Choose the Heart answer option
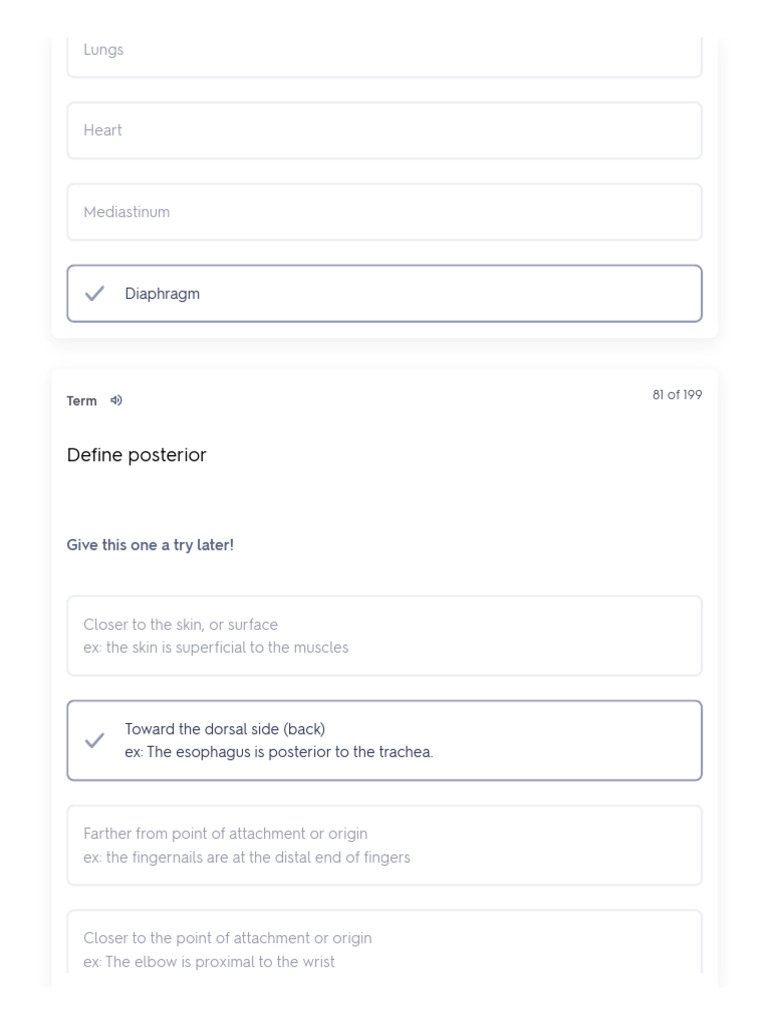The image size is (768, 1024). pyautogui.click(x=384, y=131)
